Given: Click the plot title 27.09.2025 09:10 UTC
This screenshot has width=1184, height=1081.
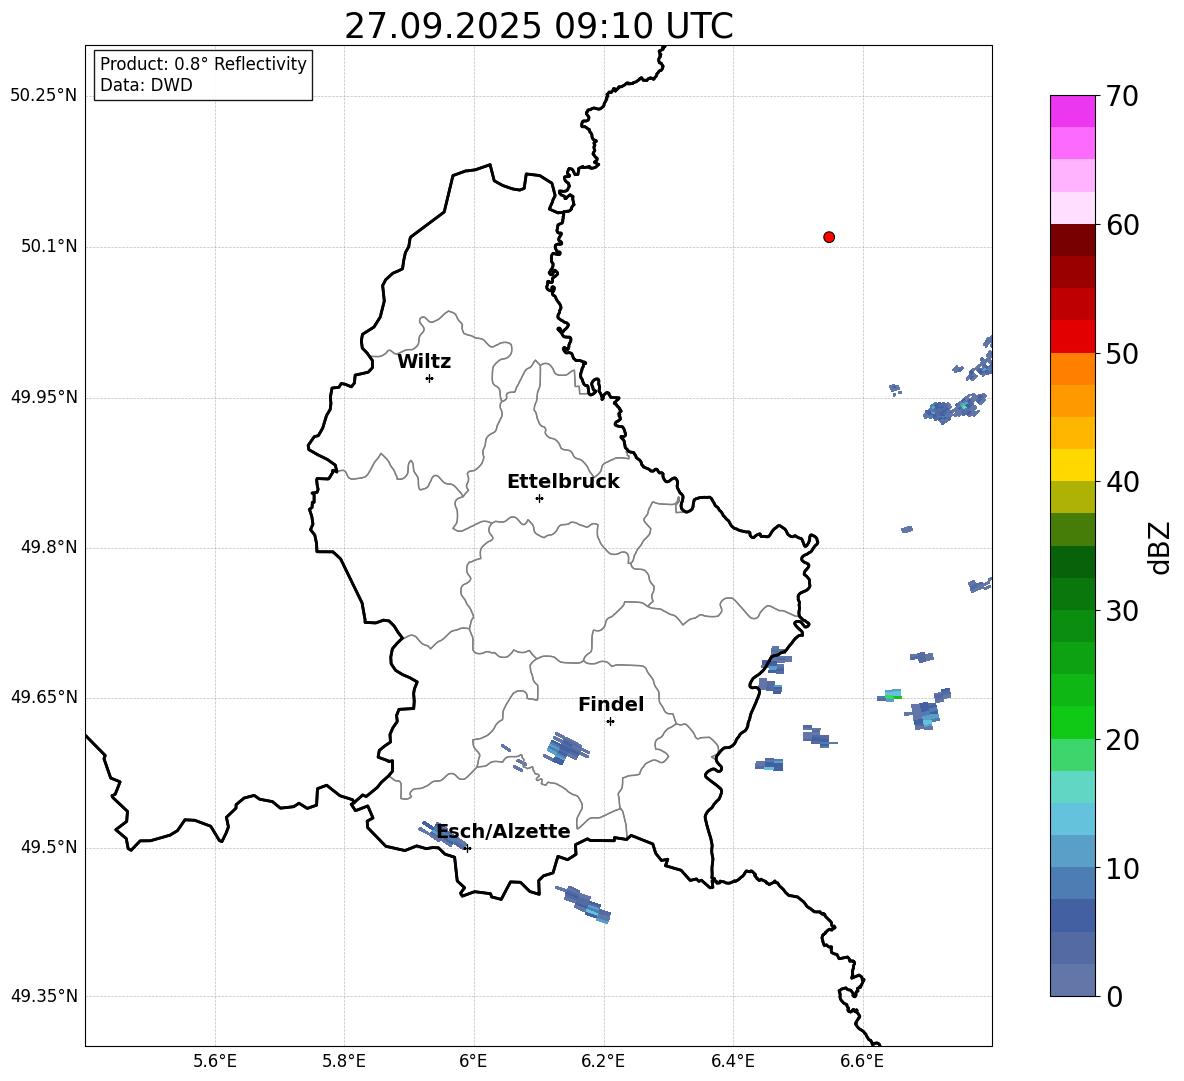Looking at the screenshot, I should click(x=539, y=26).
